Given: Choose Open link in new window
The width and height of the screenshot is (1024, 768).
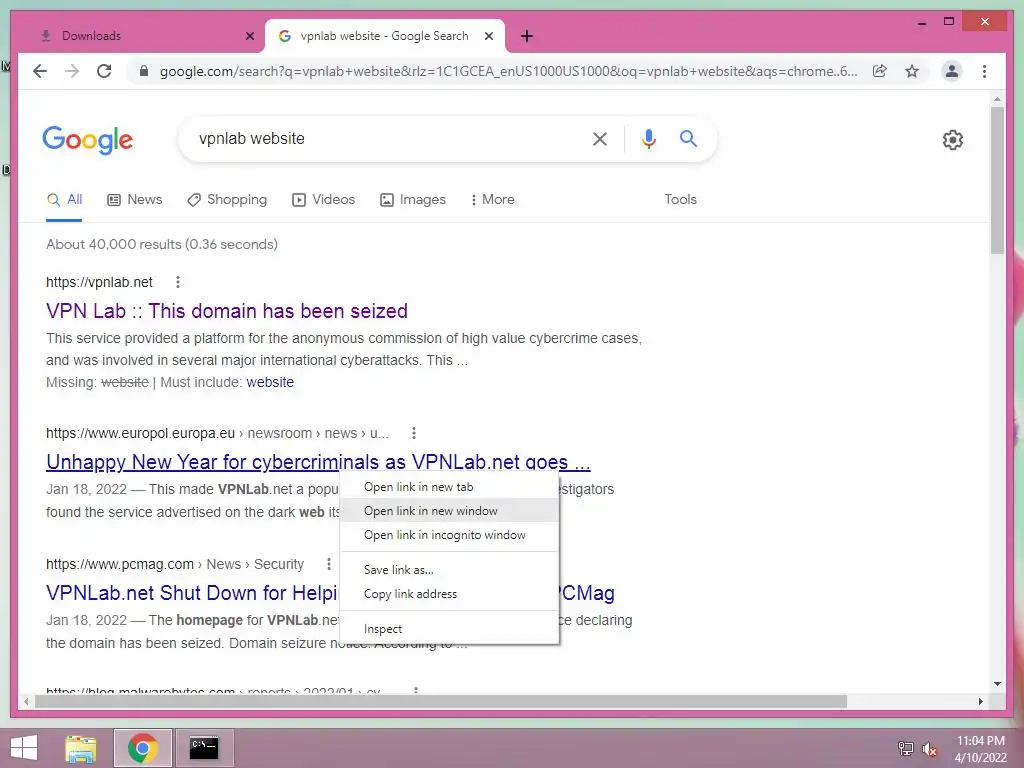Looking at the screenshot, I should click(449, 511).
